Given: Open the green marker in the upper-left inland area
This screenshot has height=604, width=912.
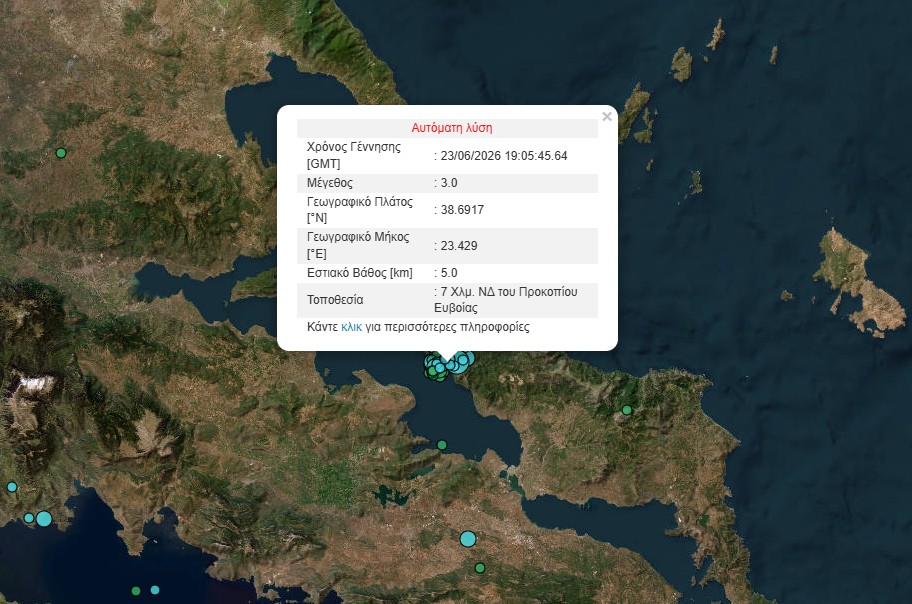Looking at the screenshot, I should click(x=60, y=153).
